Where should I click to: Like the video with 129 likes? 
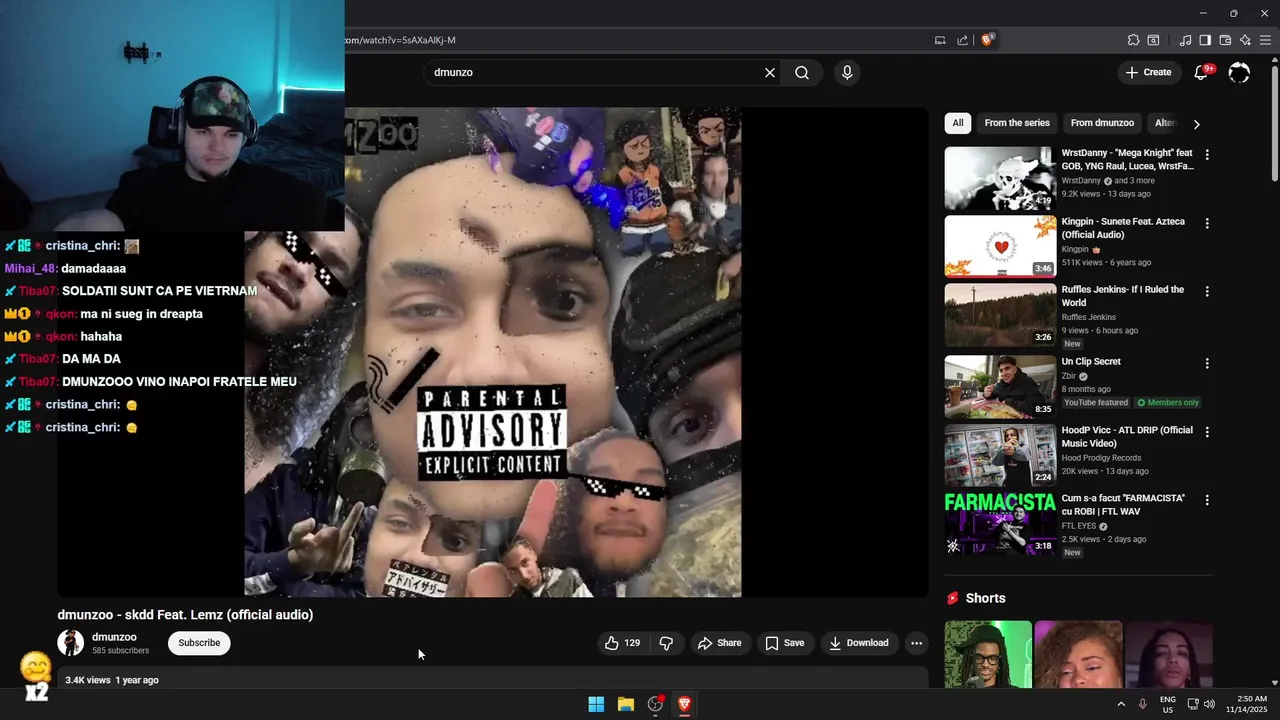point(622,643)
